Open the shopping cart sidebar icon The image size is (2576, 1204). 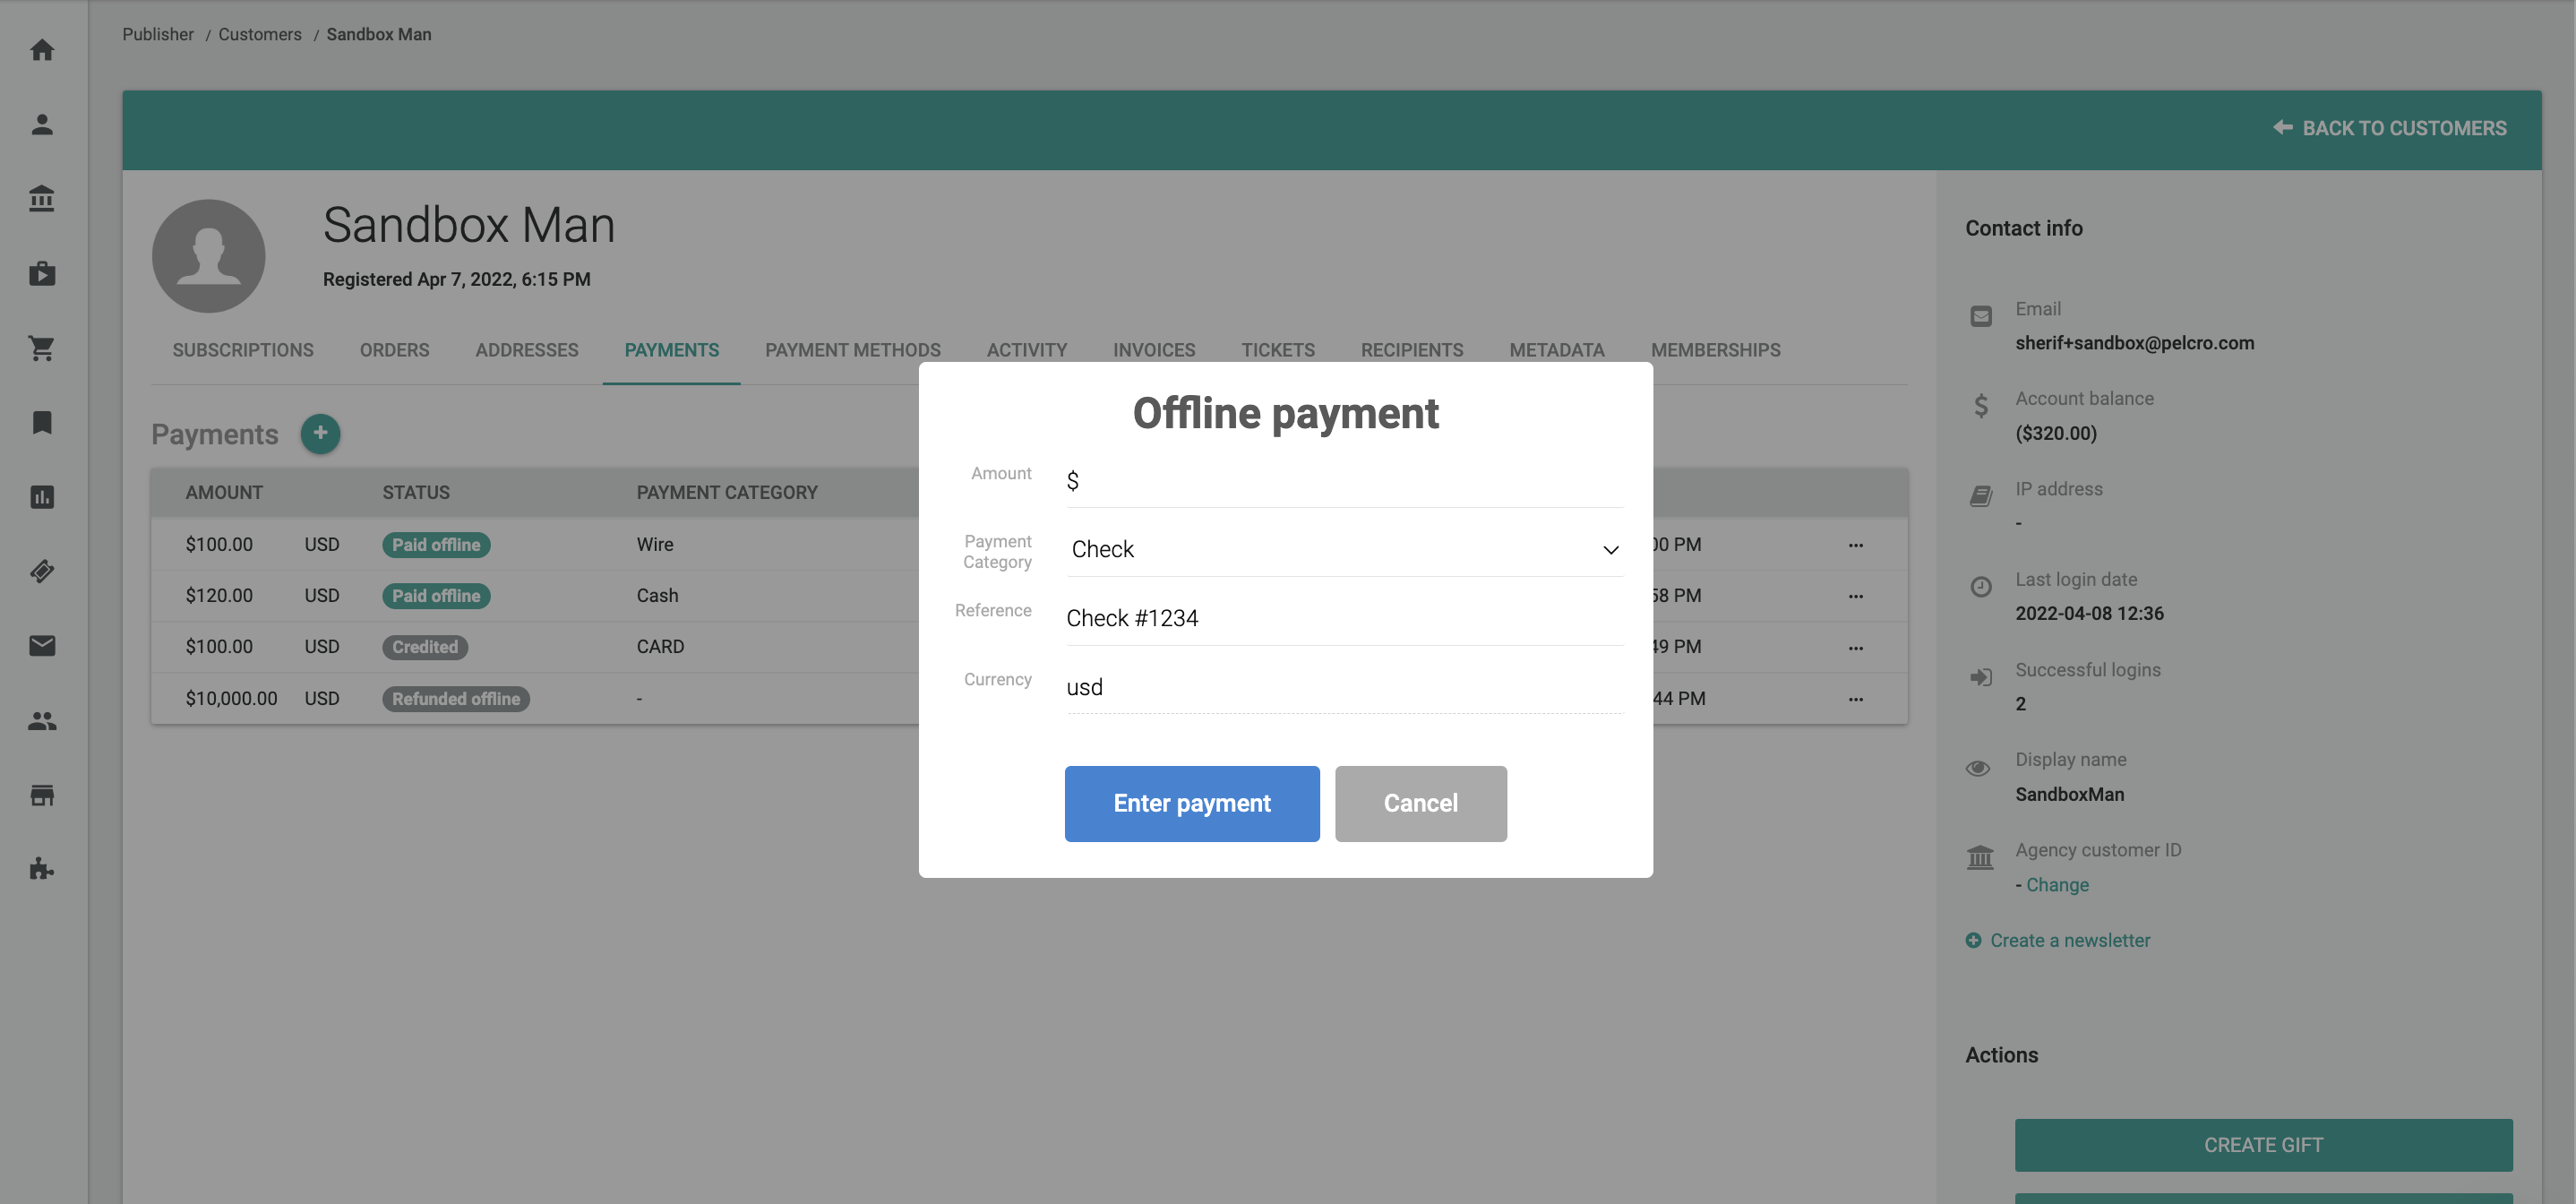(x=42, y=348)
